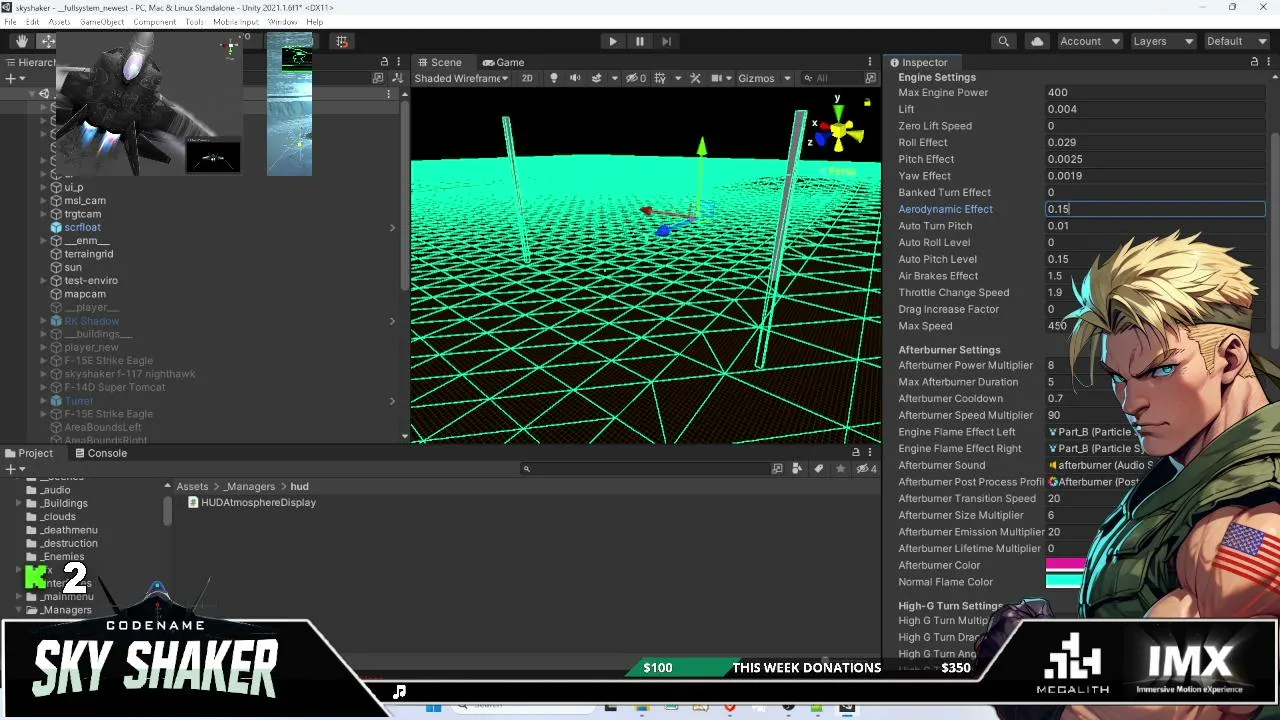
Task: Open the File menu
Action: click(10, 22)
